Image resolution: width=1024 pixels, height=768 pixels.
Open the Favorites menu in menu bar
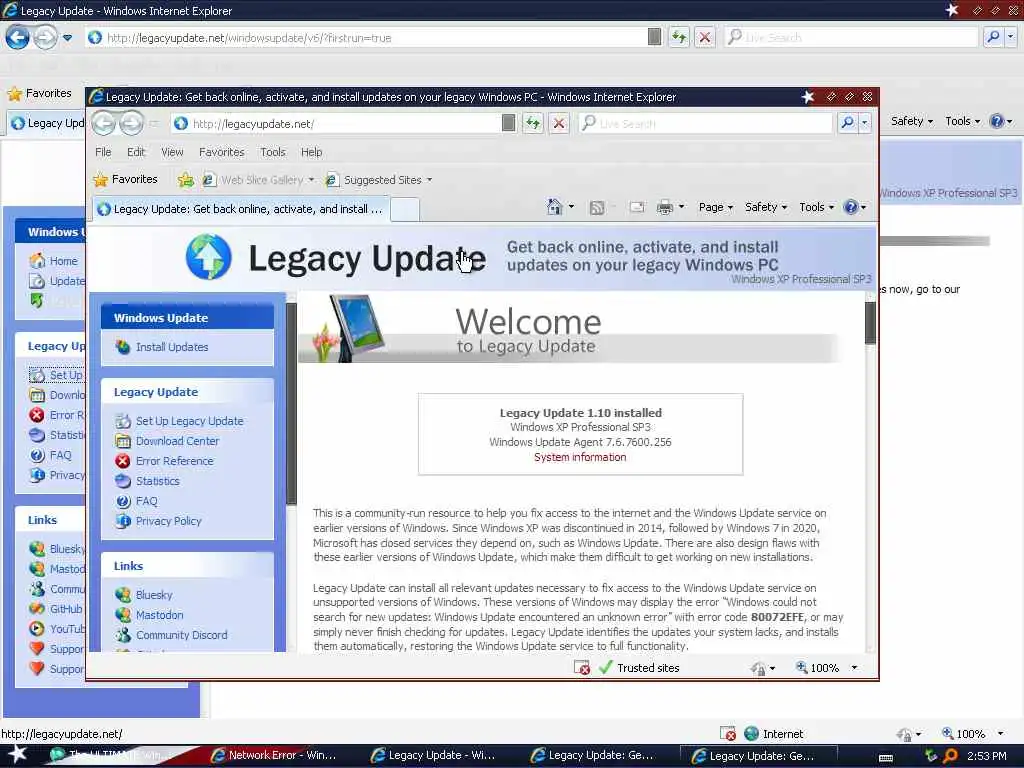click(x=221, y=152)
